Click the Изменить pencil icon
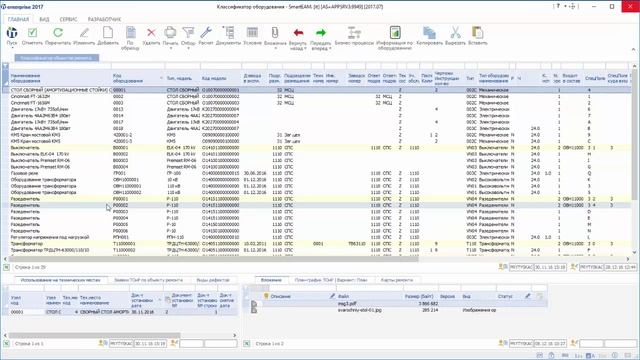 point(84,33)
